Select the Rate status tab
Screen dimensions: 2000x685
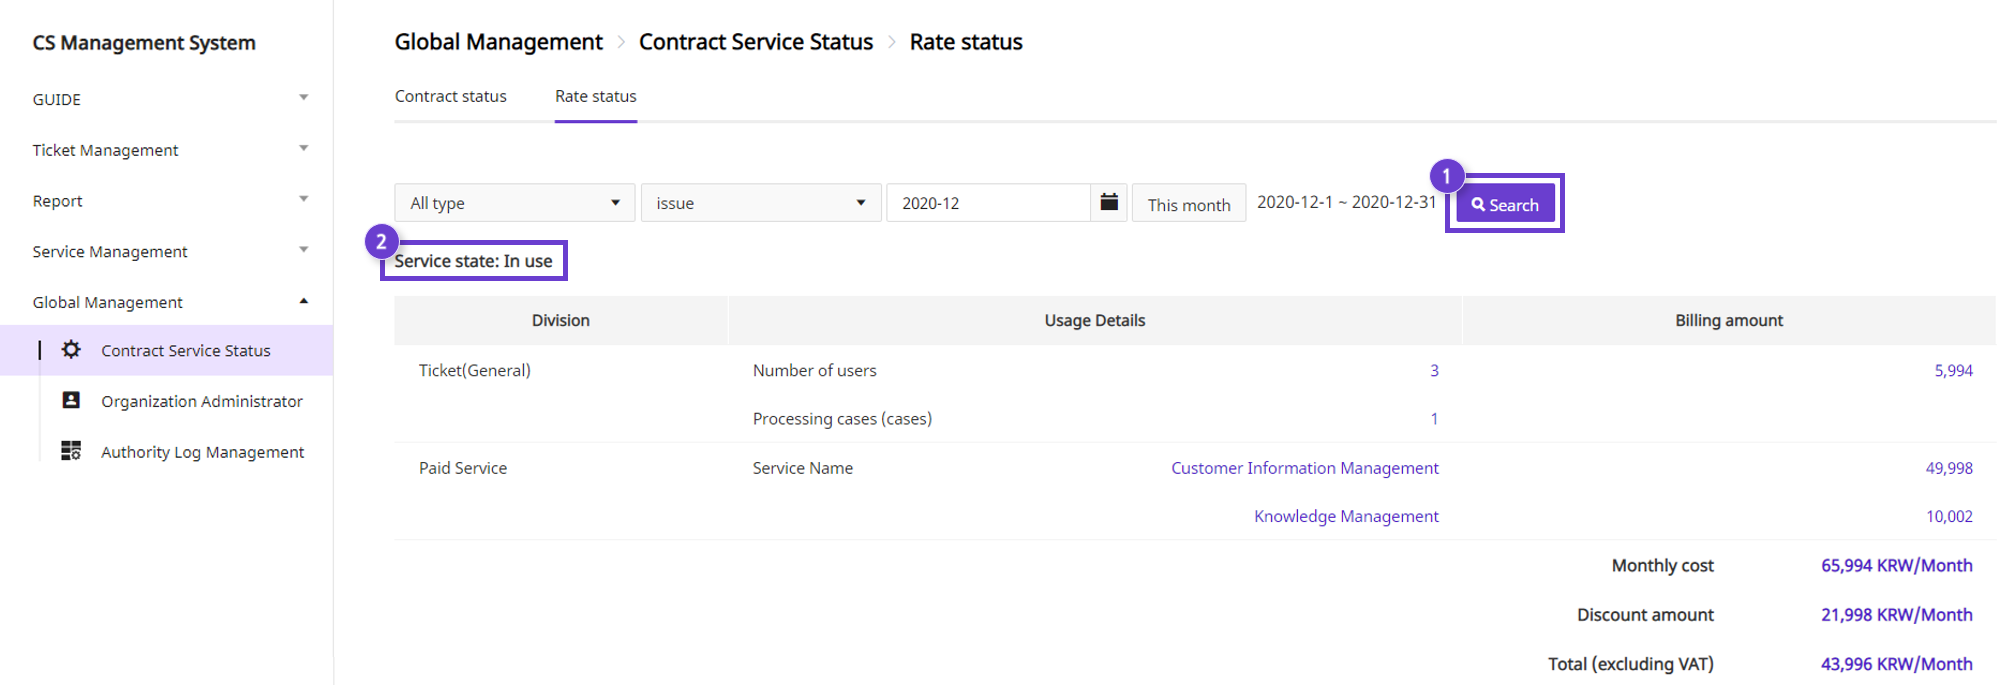pyautogui.click(x=596, y=96)
